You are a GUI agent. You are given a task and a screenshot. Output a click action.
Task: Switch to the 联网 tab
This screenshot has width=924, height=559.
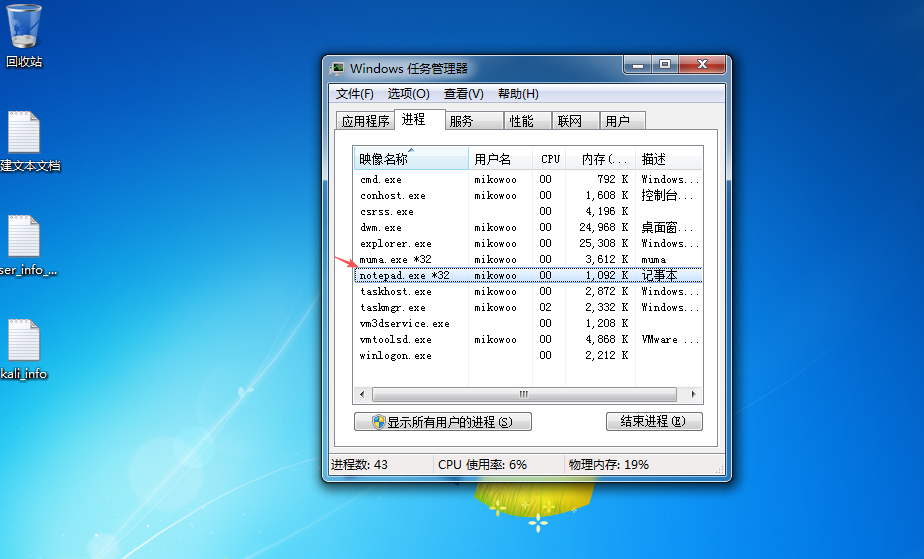575,121
